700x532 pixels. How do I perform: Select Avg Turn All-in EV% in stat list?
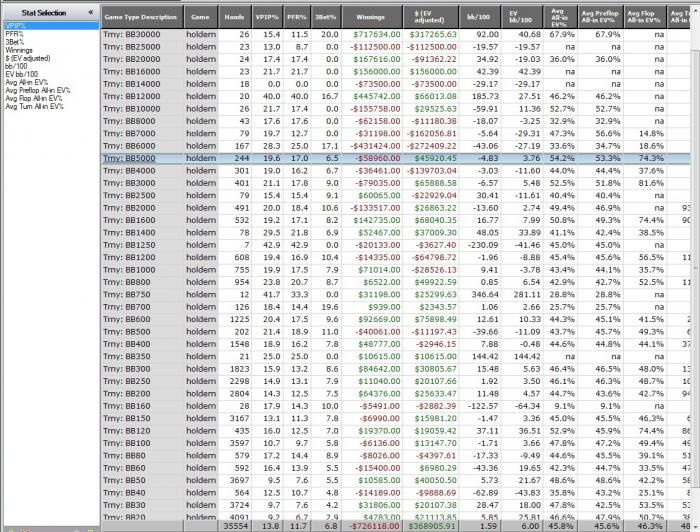click(x=34, y=106)
